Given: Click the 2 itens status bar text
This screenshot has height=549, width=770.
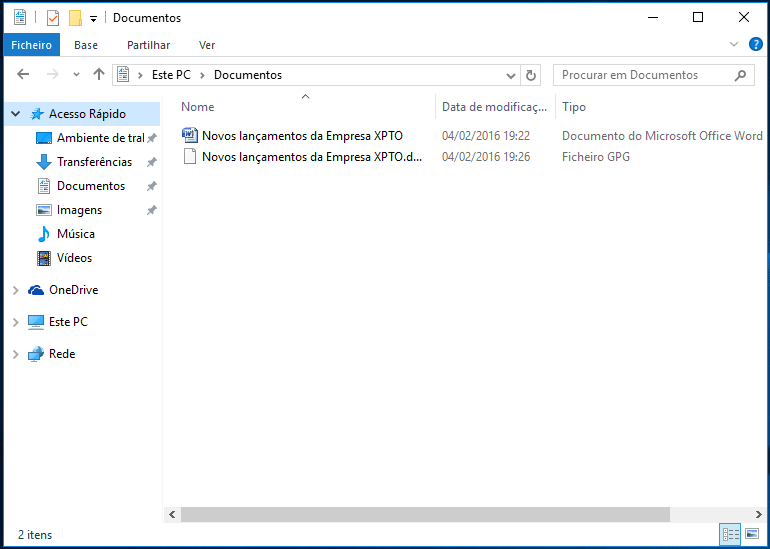Looking at the screenshot, I should point(35,535).
